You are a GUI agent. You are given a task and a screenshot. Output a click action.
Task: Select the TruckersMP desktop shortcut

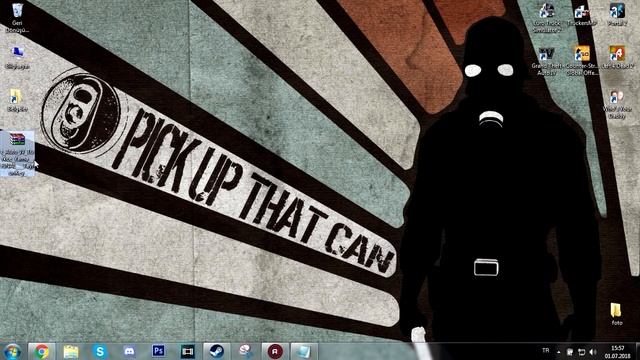(x=582, y=16)
